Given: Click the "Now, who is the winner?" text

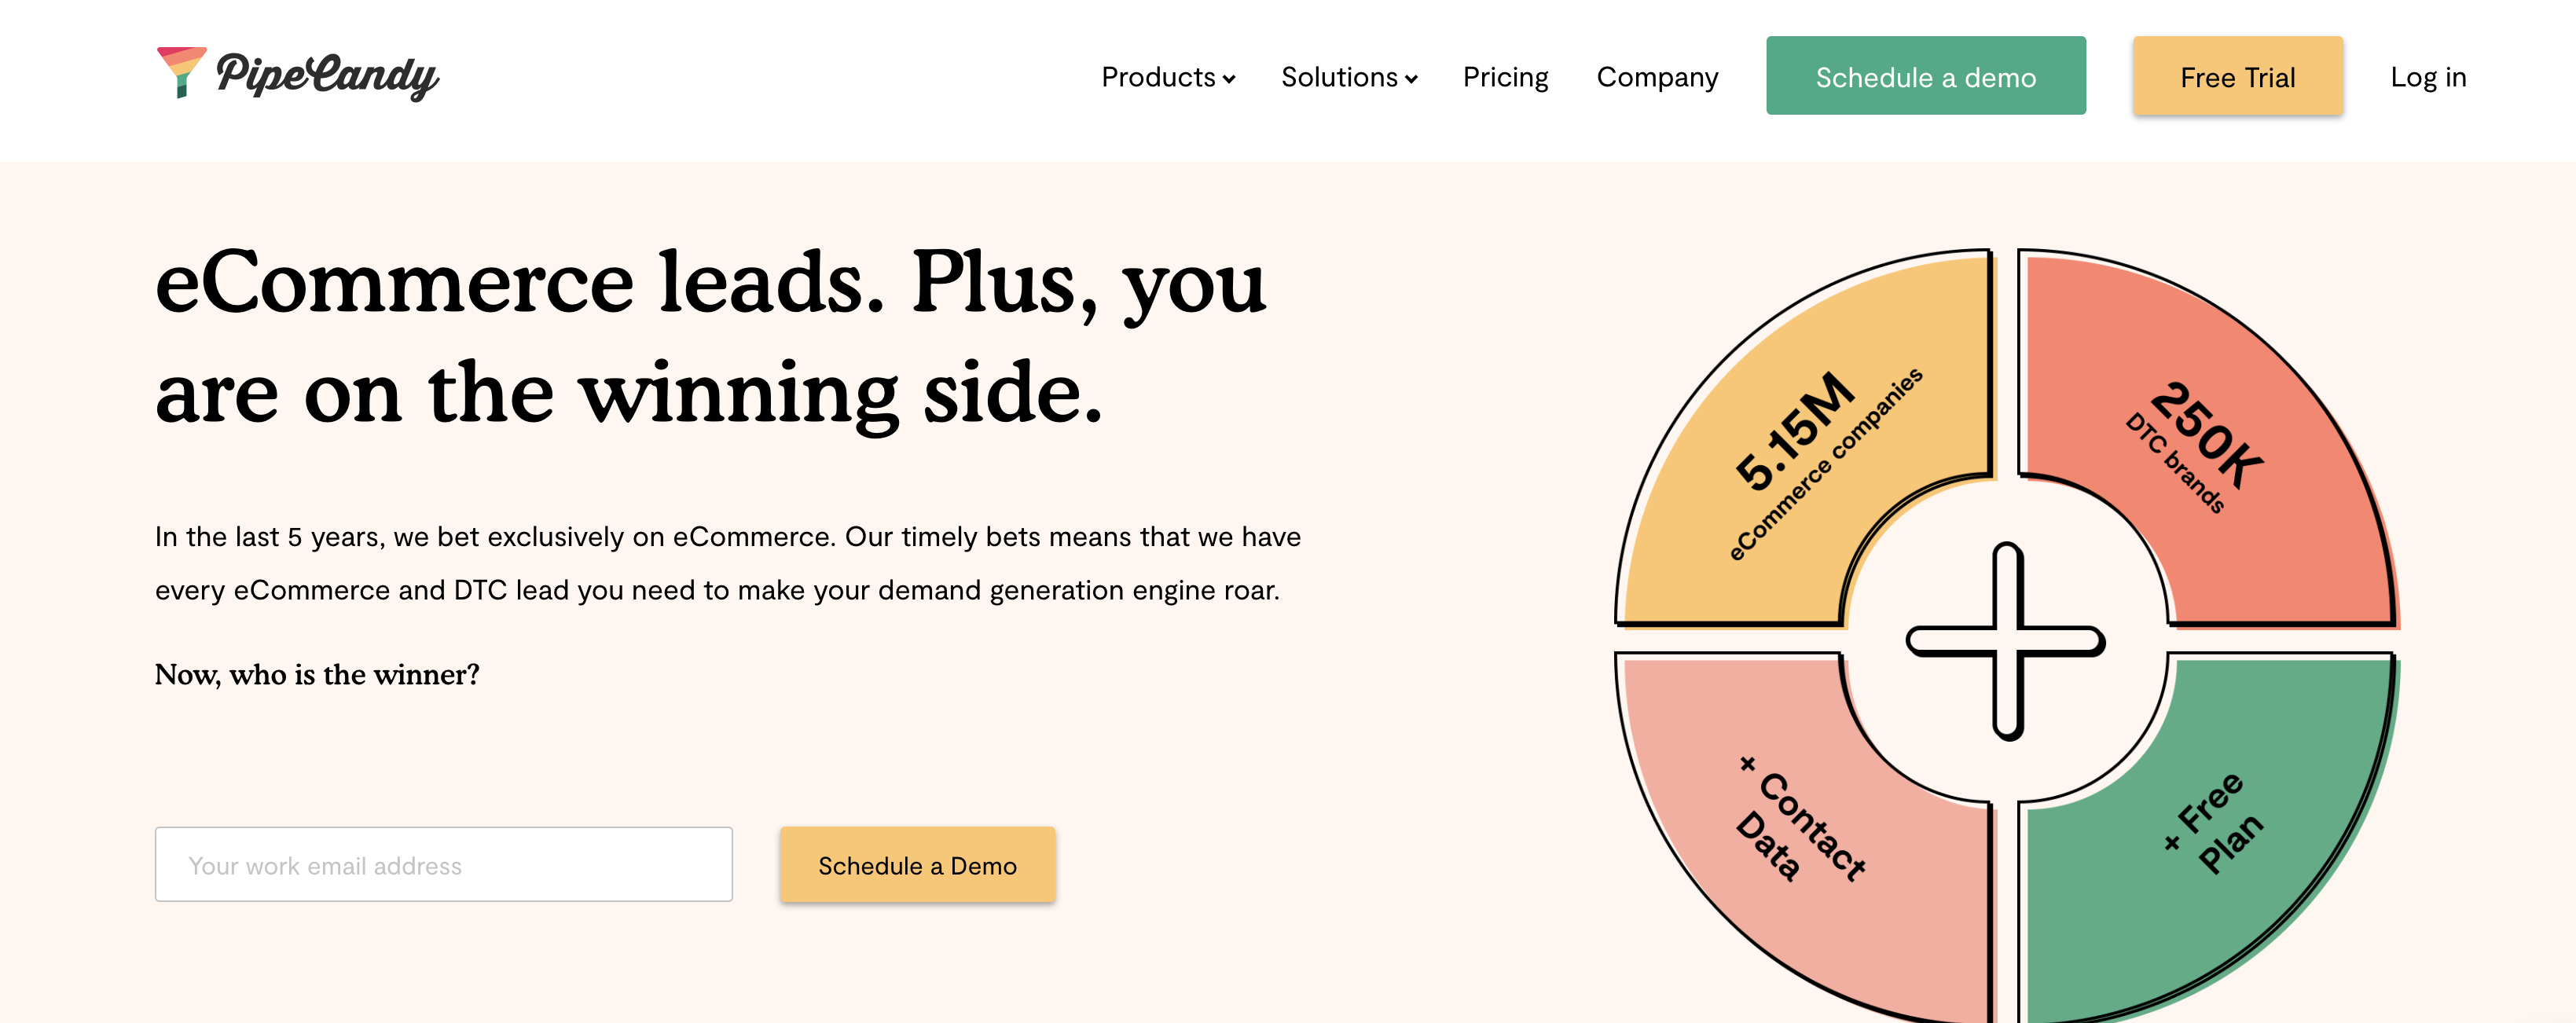Looking at the screenshot, I should click(x=317, y=675).
